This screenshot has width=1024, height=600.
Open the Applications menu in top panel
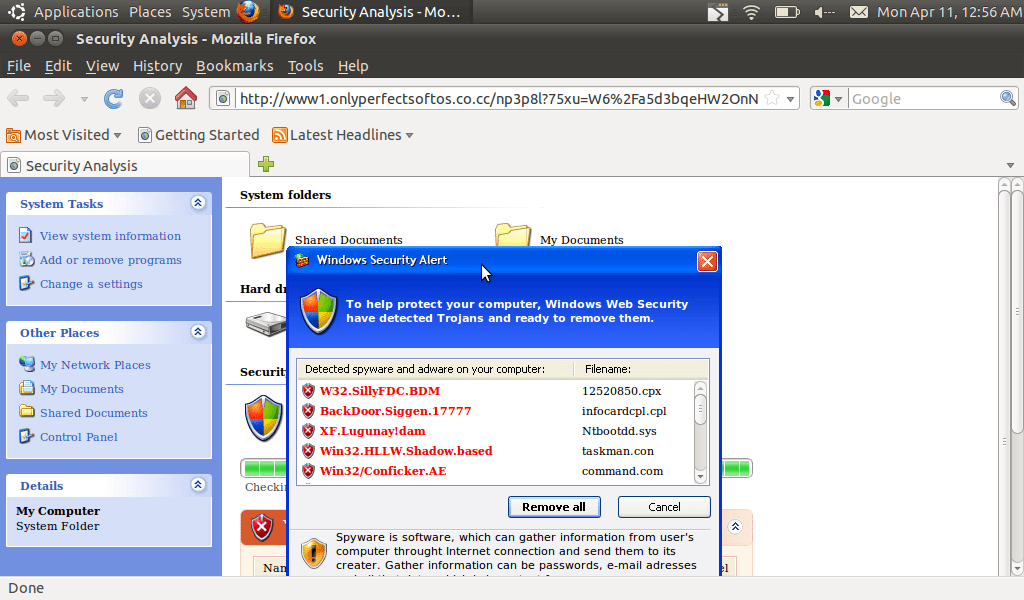click(76, 12)
